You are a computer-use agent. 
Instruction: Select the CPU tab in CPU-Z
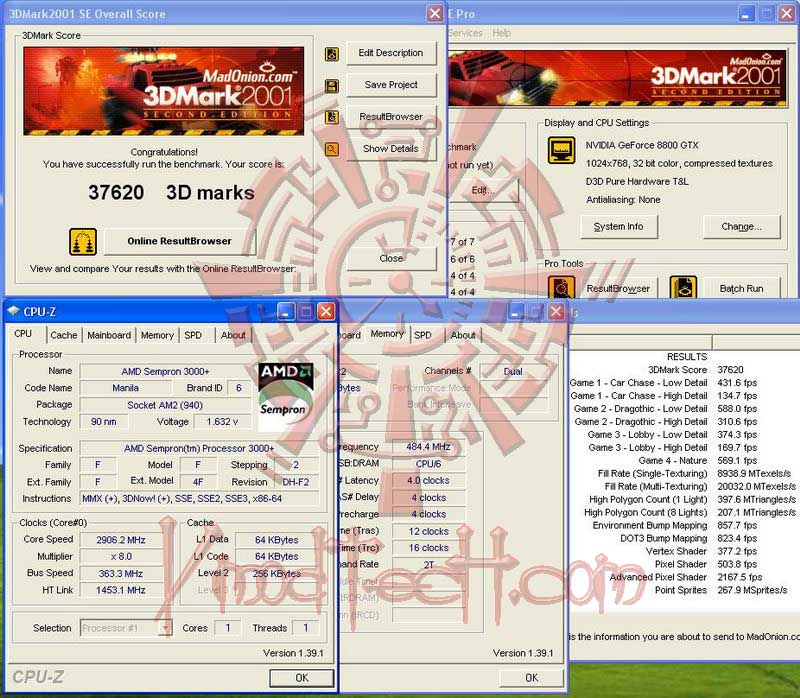pyautogui.click(x=23, y=334)
